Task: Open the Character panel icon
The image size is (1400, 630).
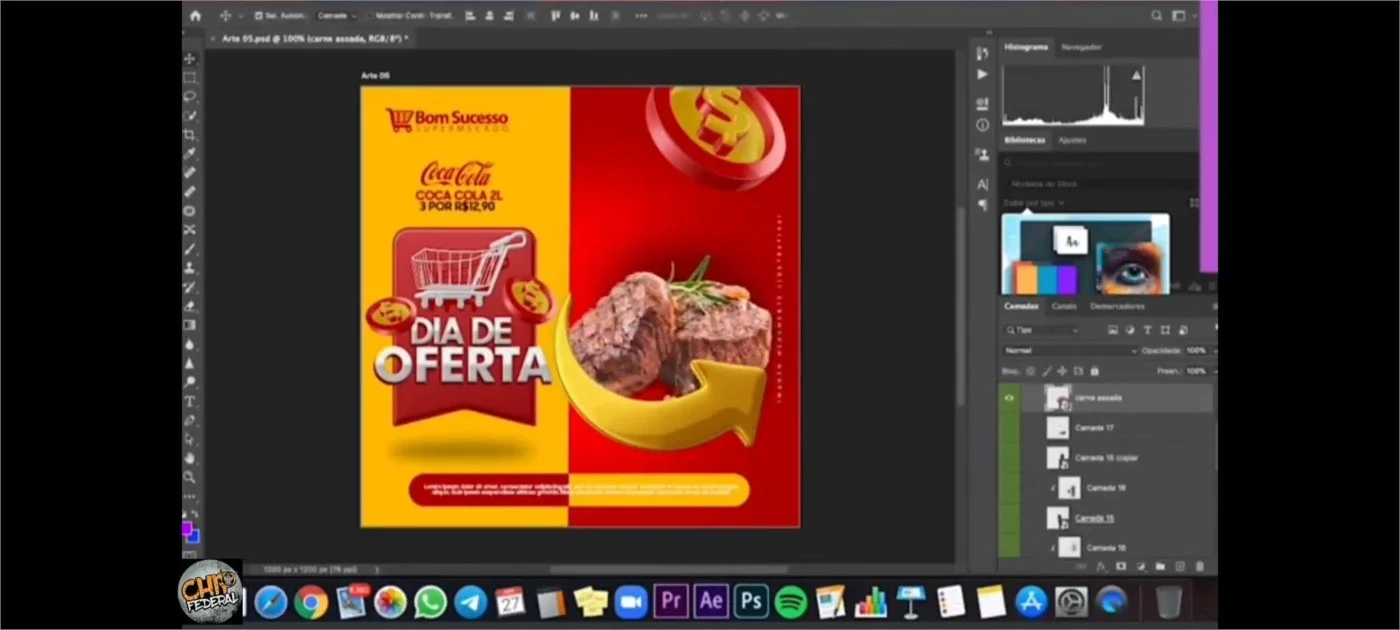Action: 983,184
